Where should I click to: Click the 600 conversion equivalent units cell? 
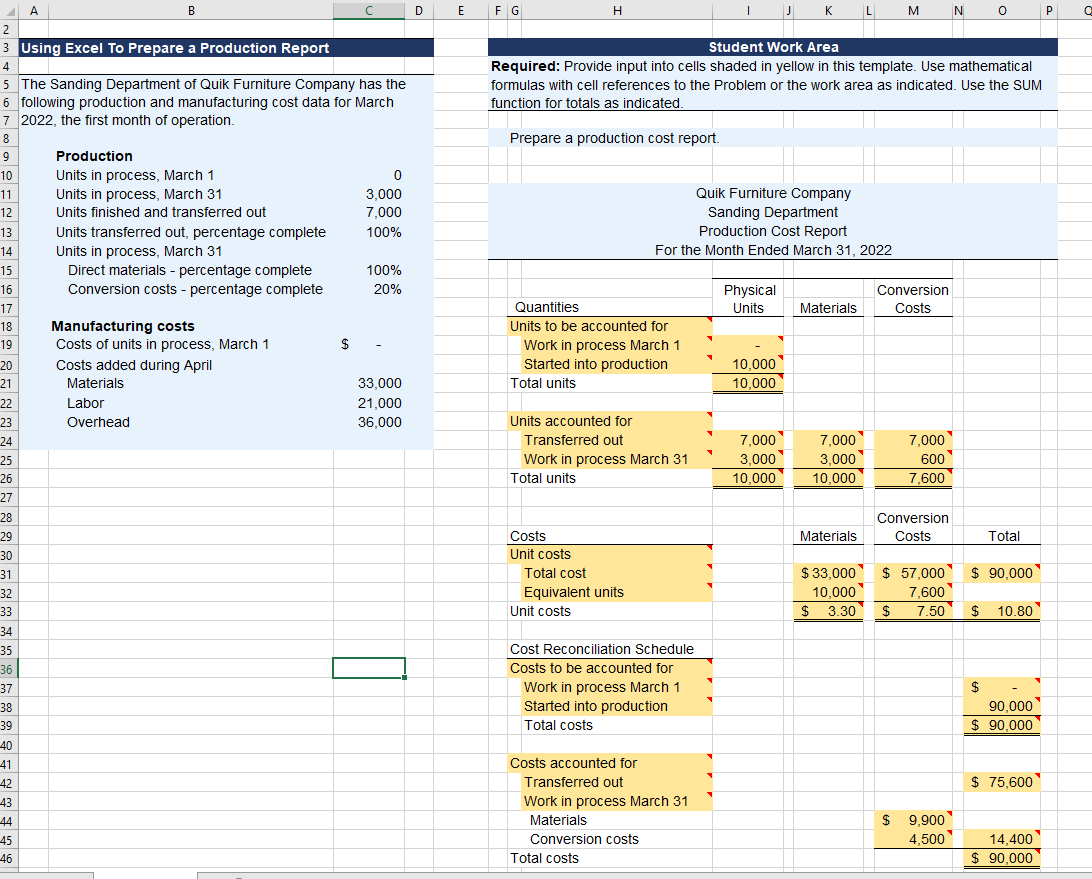913,459
